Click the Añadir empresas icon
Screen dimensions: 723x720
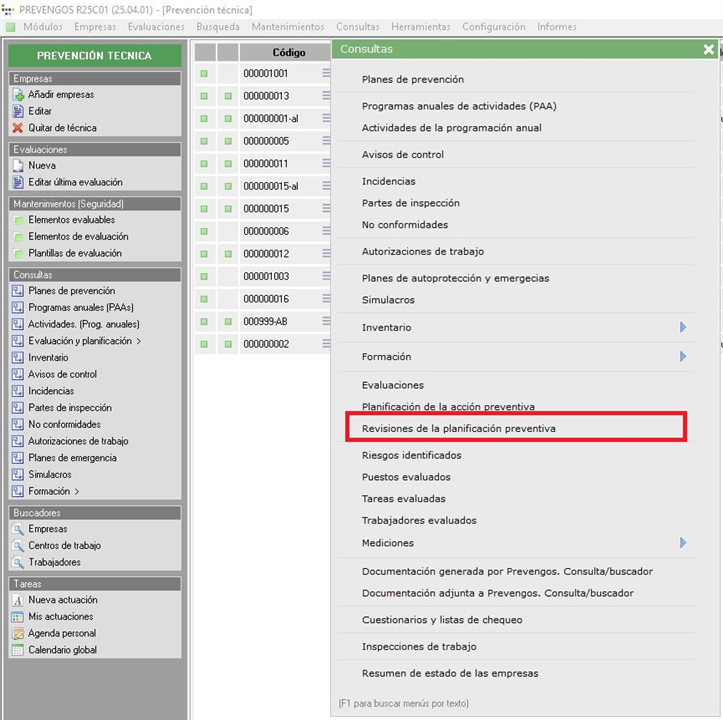pyautogui.click(x=18, y=95)
